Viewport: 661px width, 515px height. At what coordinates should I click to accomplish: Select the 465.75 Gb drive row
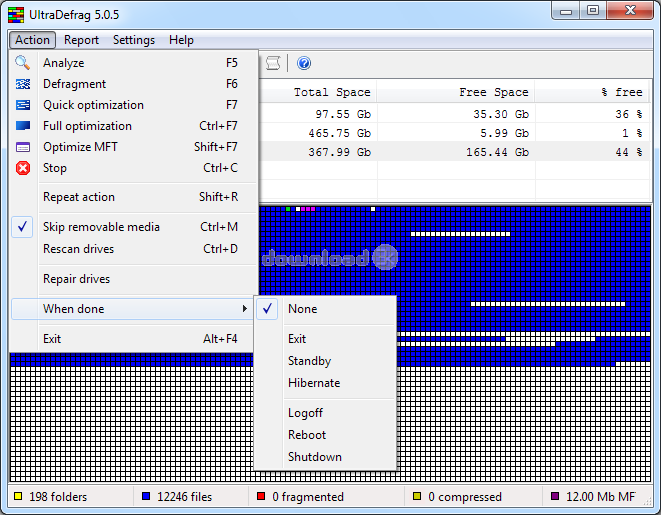click(x=454, y=133)
